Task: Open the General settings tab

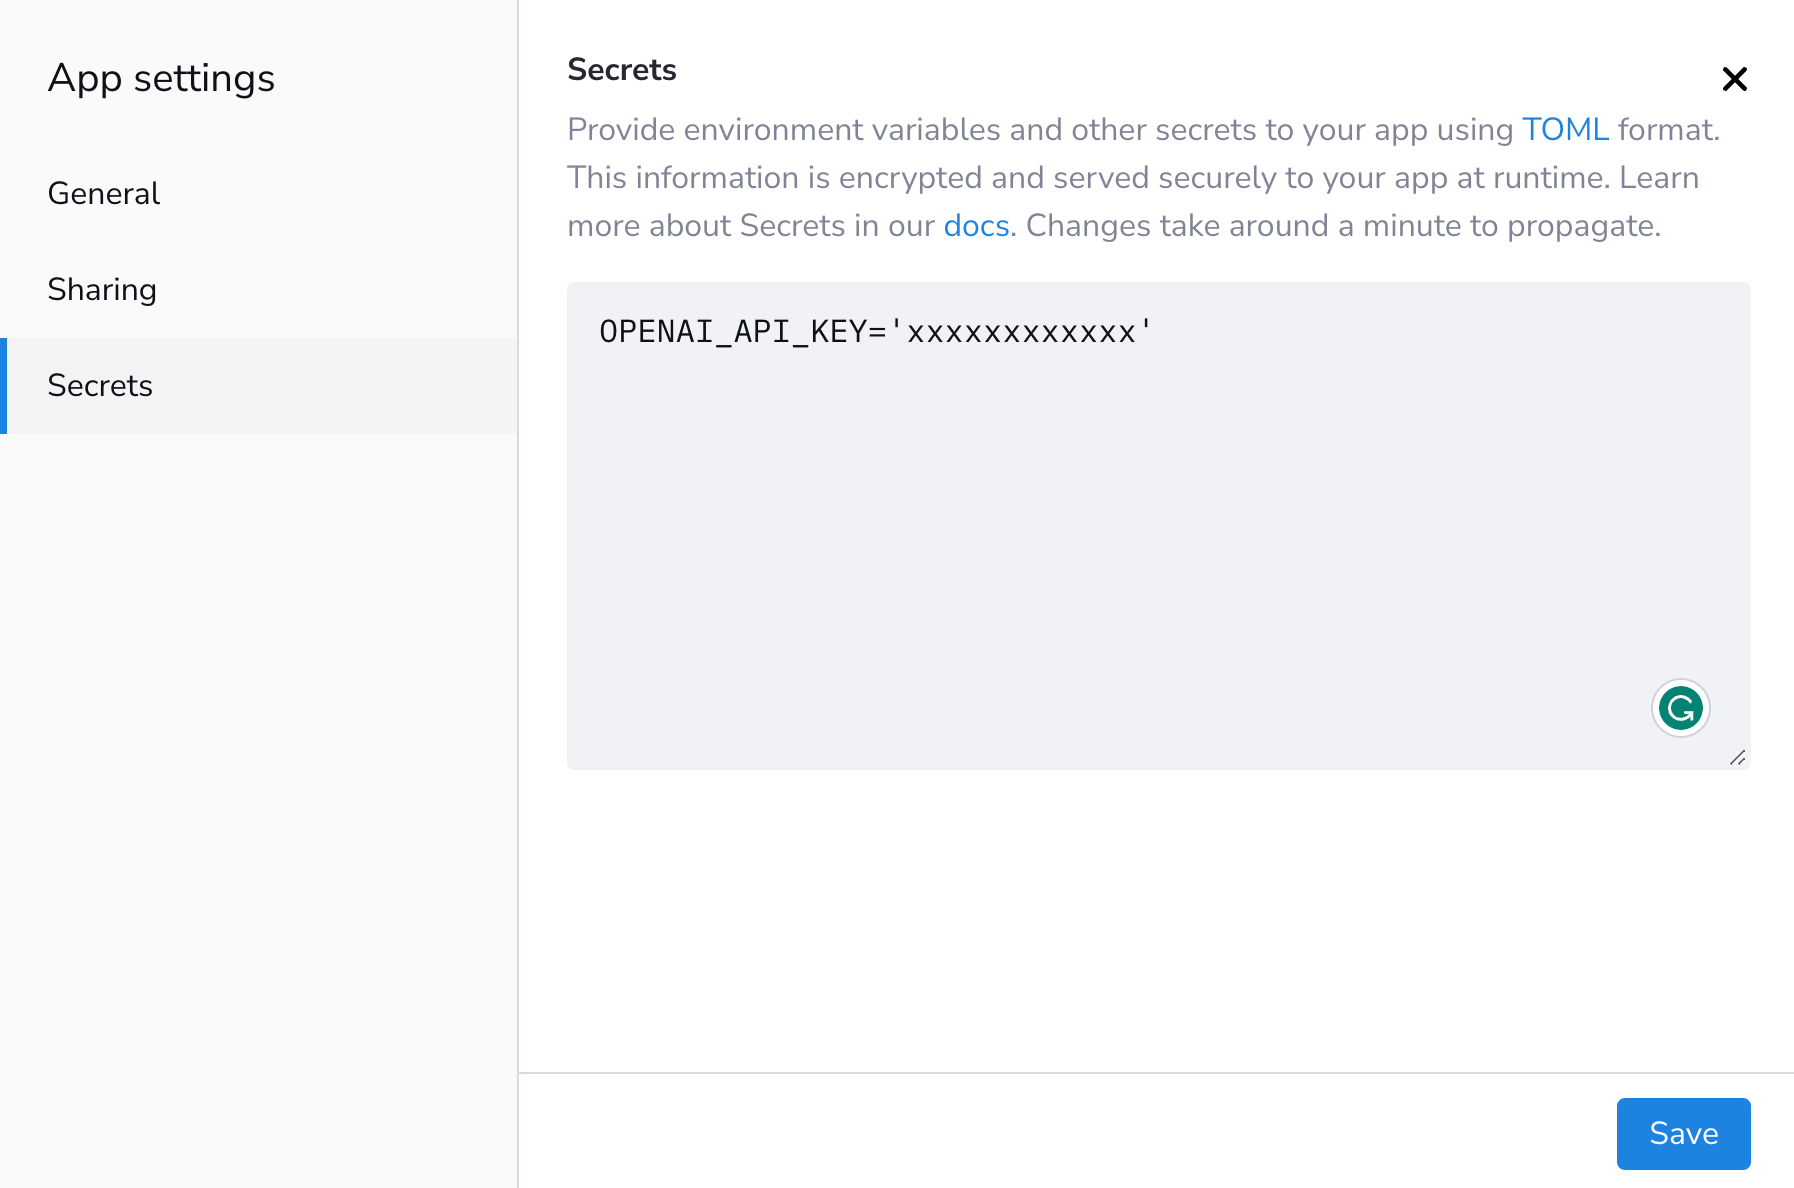Action: click(x=104, y=193)
